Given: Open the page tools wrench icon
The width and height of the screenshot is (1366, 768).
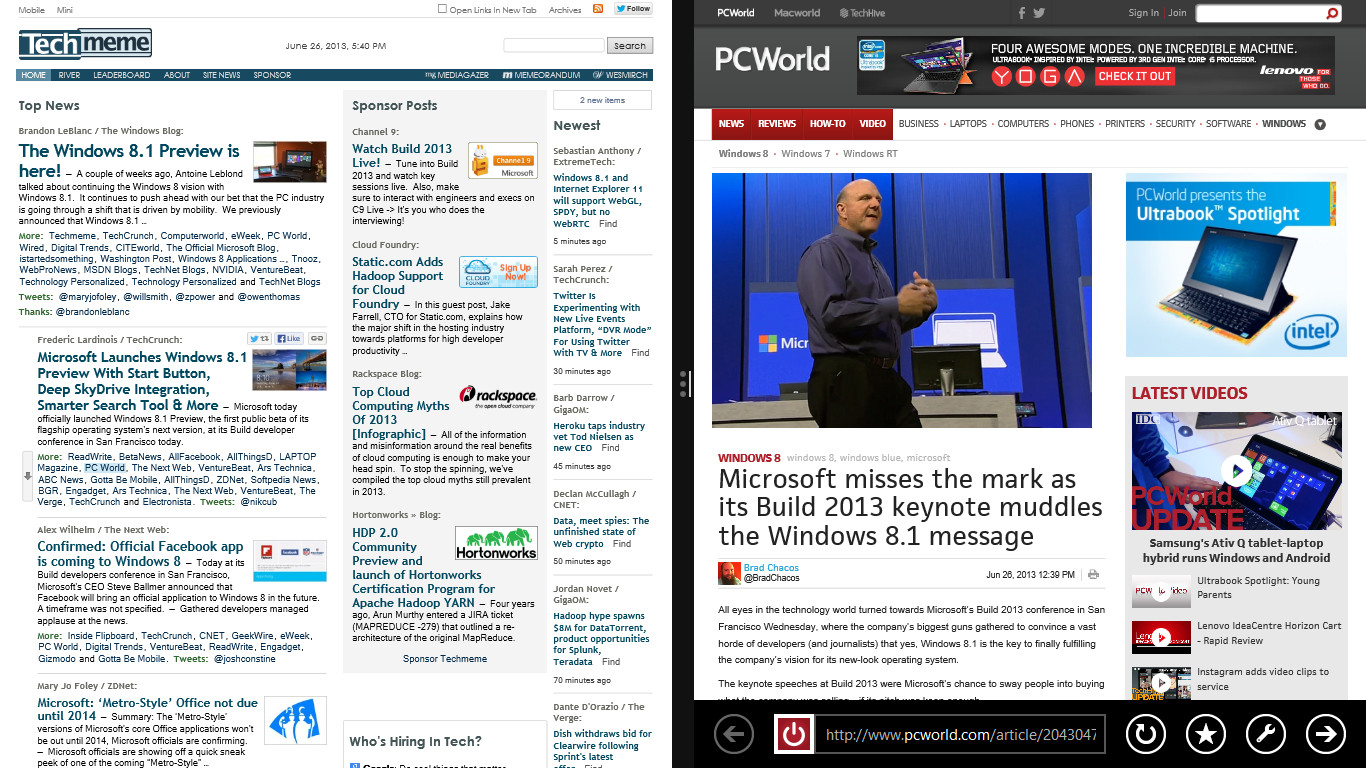Looking at the screenshot, I should click(1265, 735).
